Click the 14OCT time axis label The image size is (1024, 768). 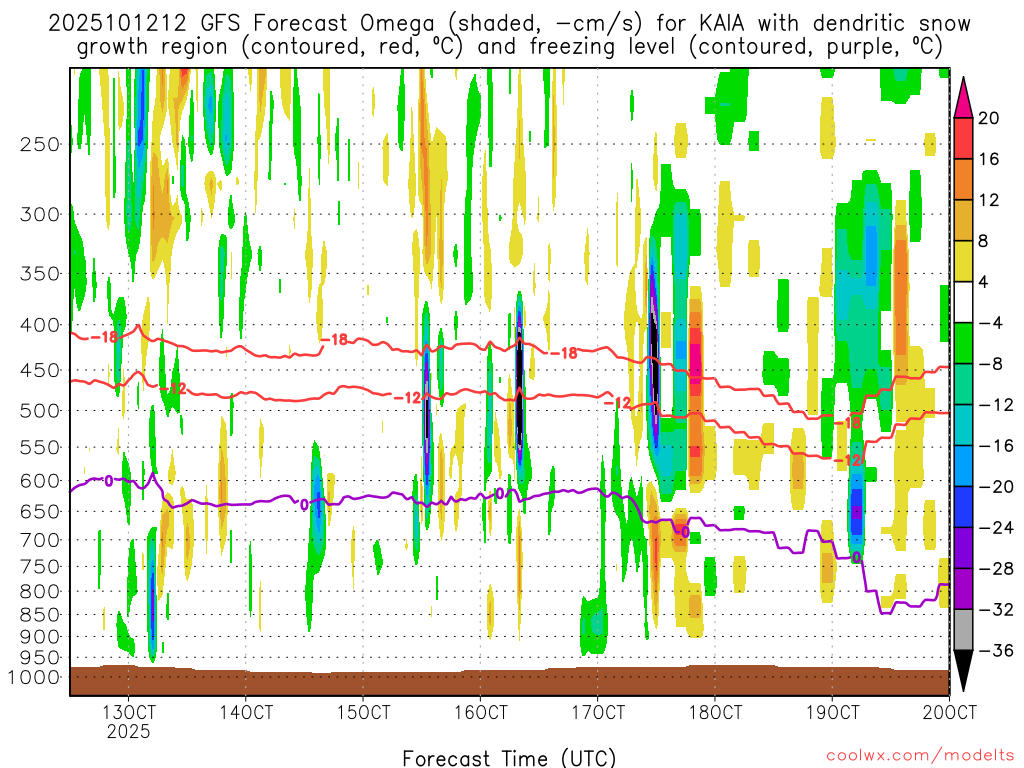pos(246,712)
